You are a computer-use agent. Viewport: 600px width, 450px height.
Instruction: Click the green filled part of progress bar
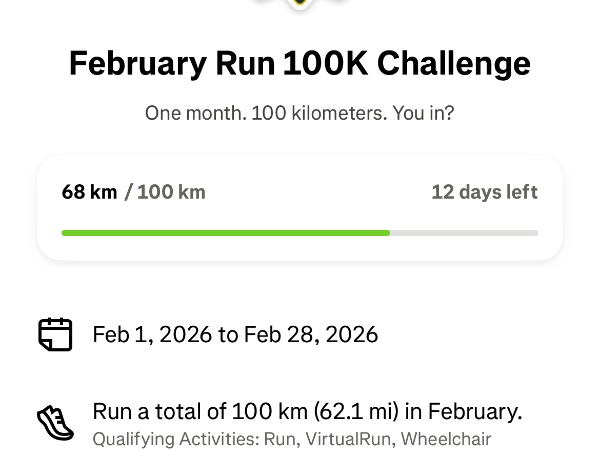[x=225, y=233]
